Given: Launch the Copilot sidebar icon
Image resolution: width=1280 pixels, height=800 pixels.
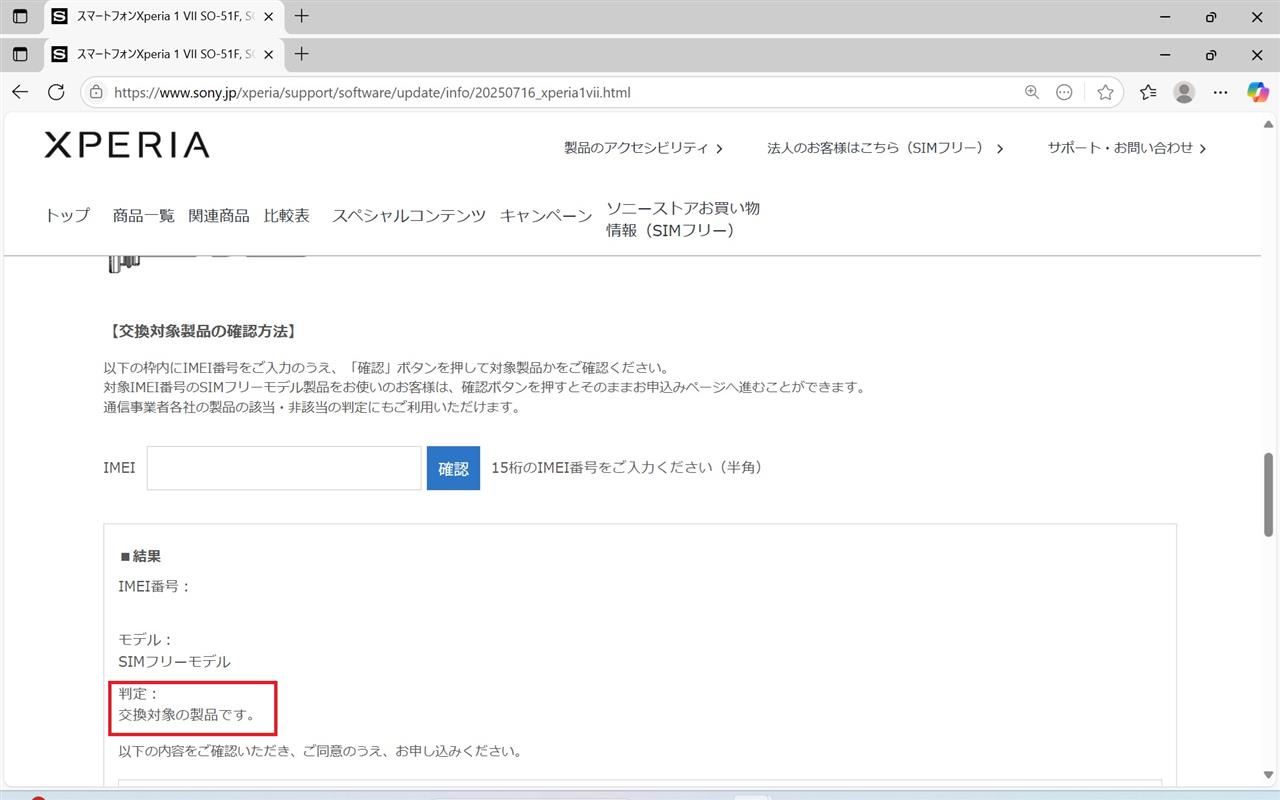Looking at the screenshot, I should click(1257, 92).
